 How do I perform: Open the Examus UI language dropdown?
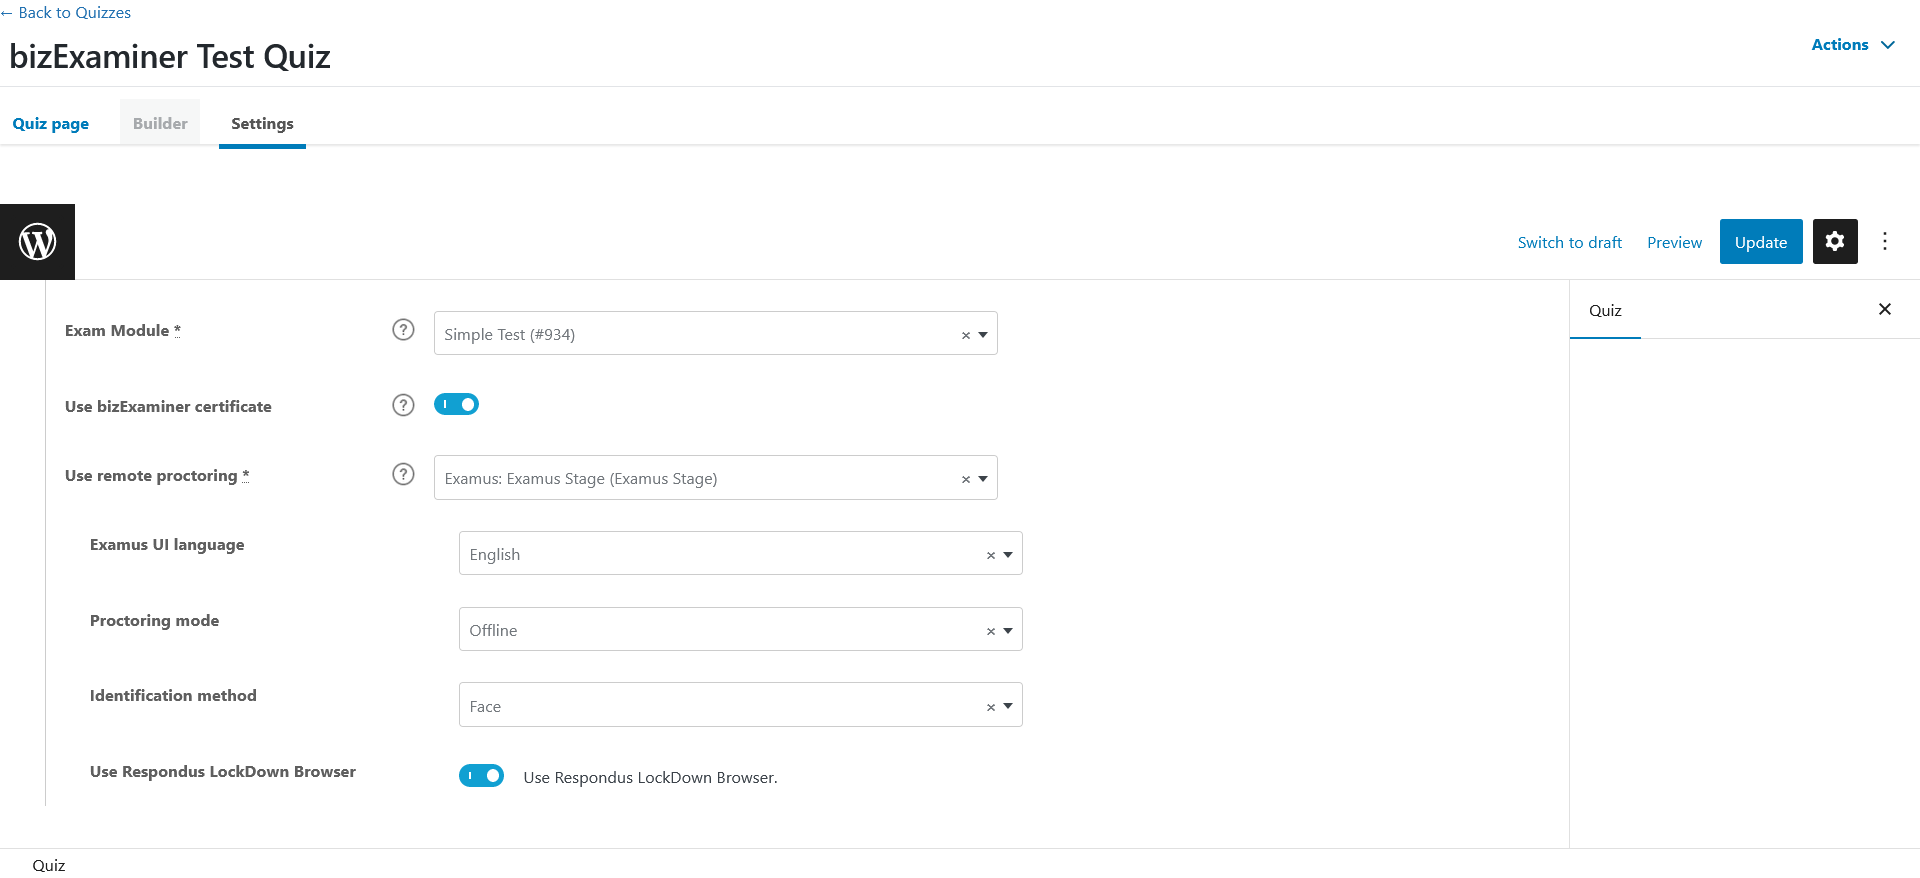[1008, 555]
